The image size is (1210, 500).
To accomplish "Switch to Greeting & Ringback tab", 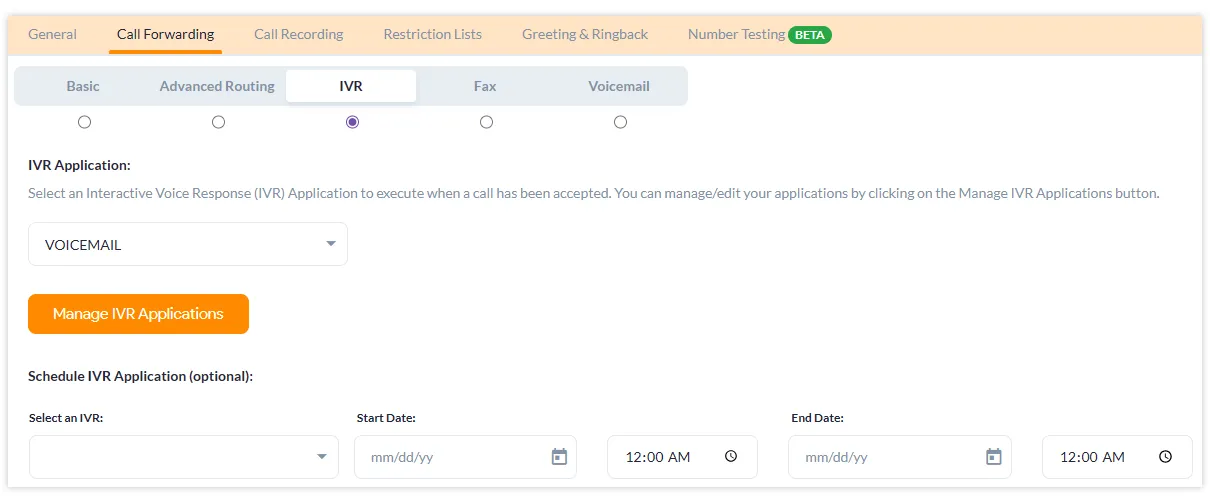I will (585, 34).
